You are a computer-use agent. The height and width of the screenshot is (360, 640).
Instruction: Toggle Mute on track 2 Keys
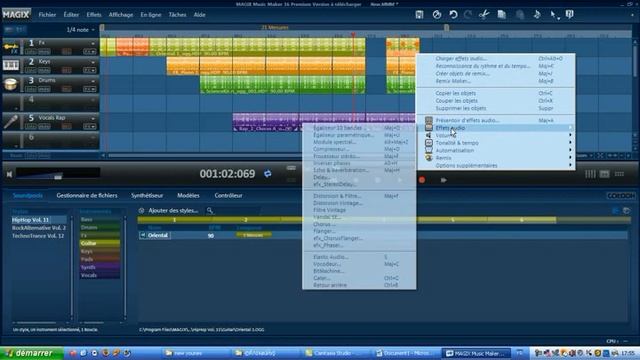[44, 71]
